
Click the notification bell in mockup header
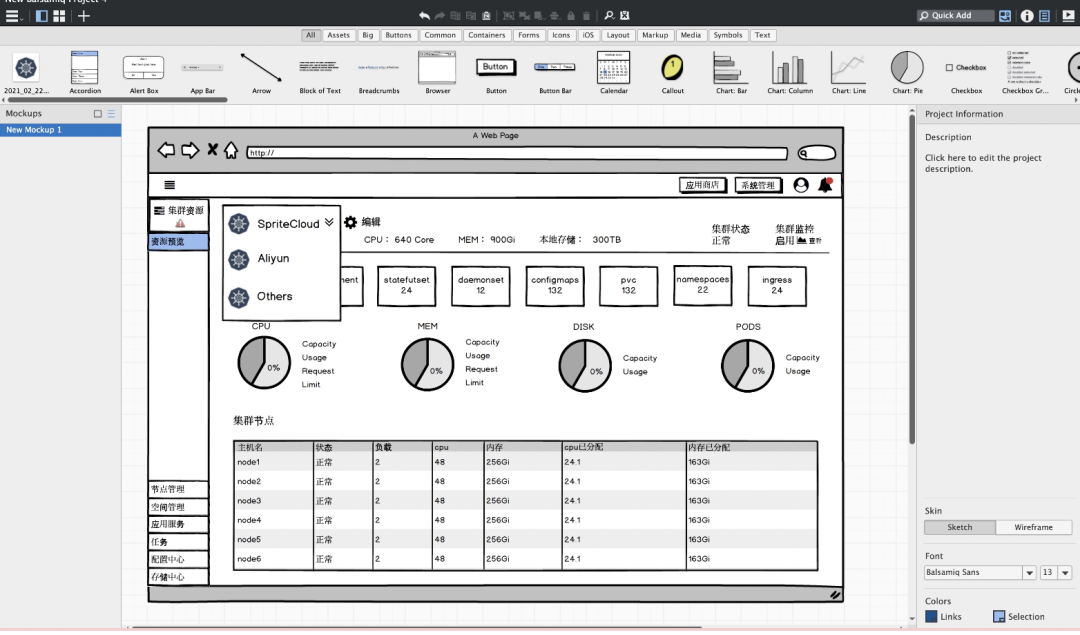825,185
